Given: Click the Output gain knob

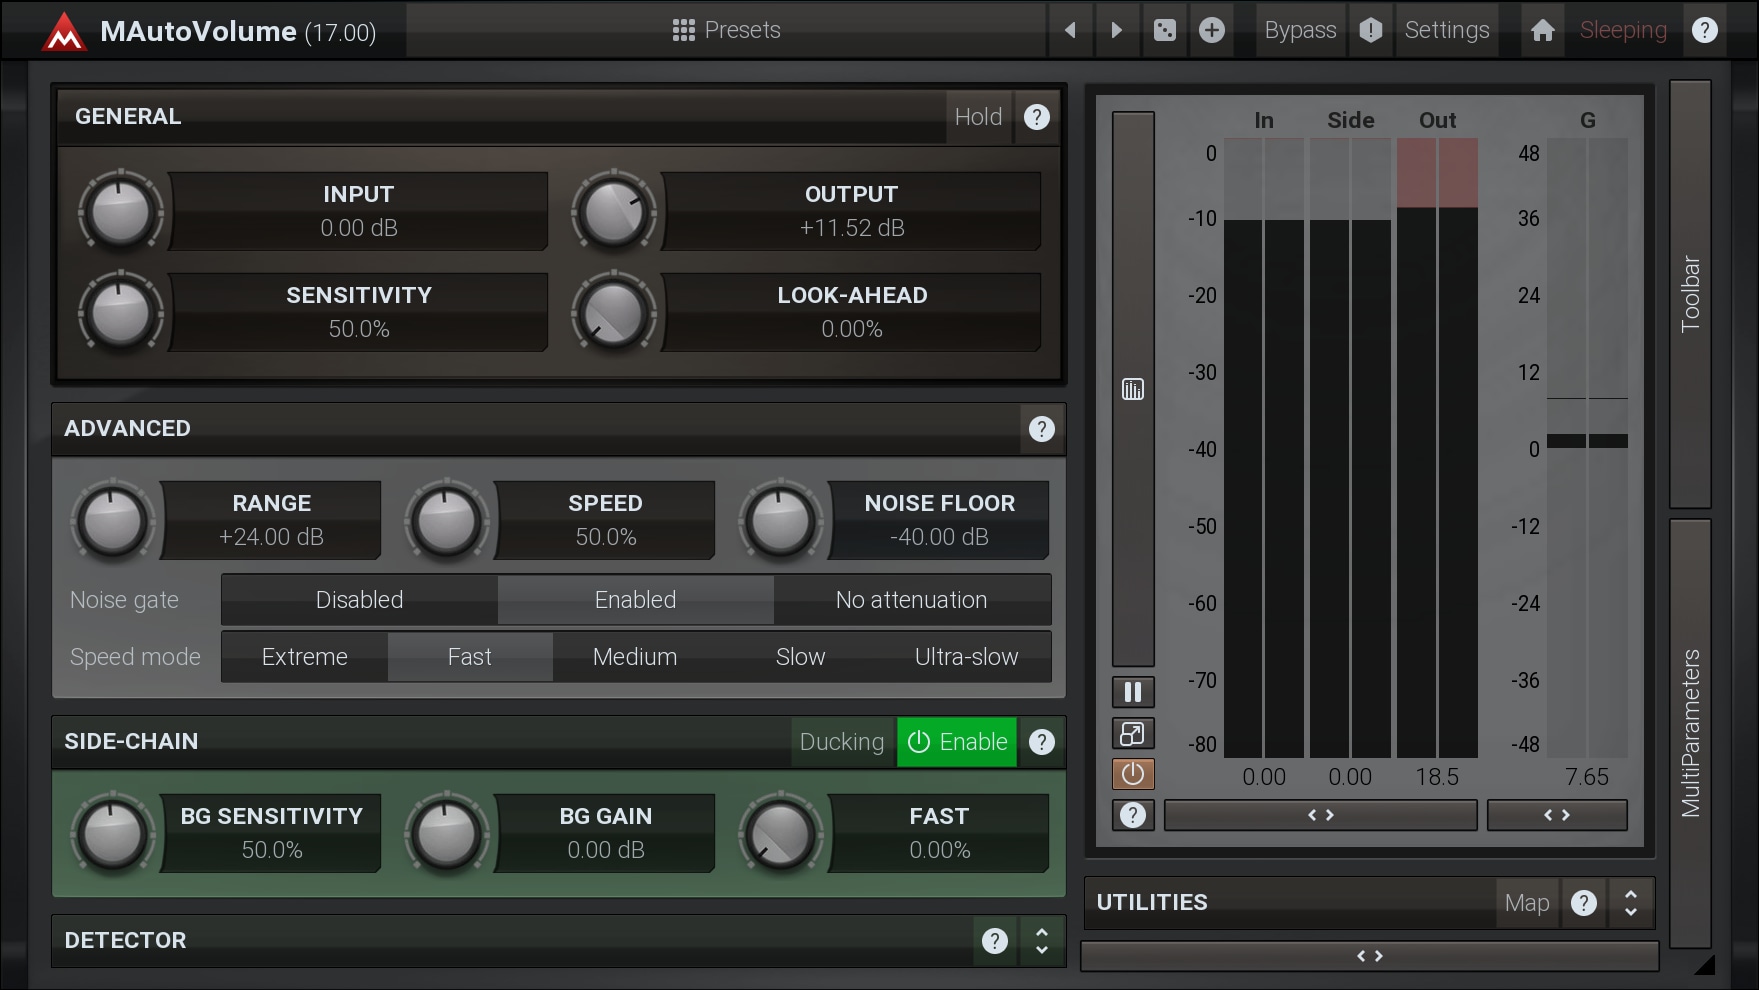Looking at the screenshot, I should pyautogui.click(x=613, y=212).
